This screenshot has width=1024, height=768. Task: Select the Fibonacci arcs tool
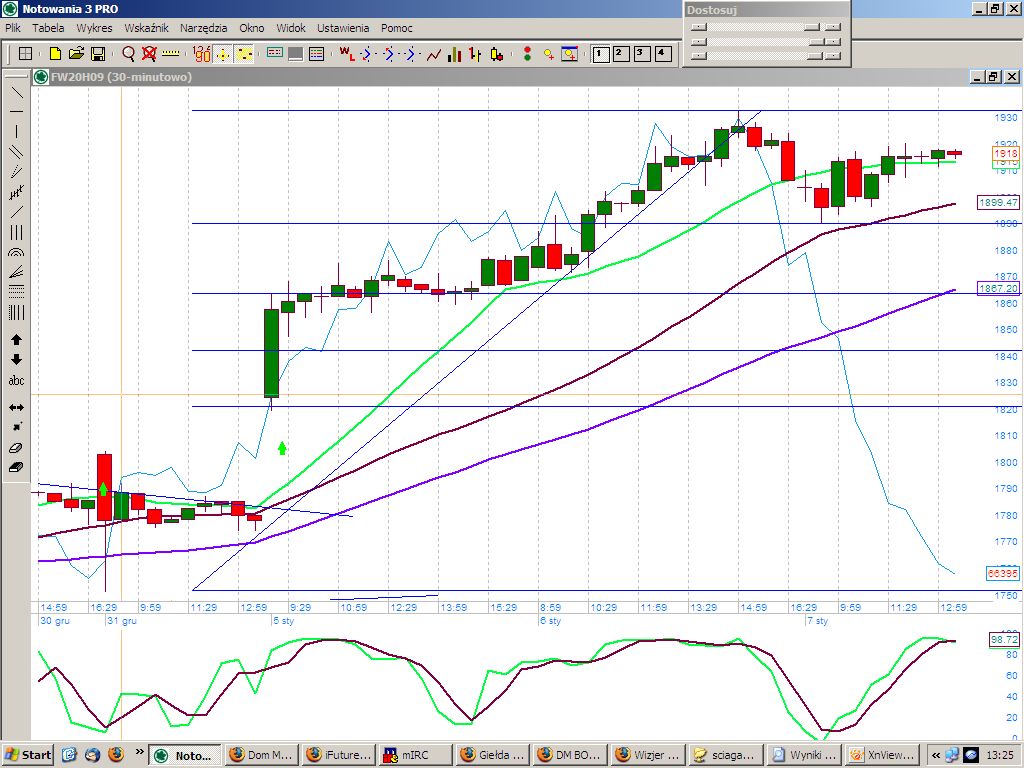pos(16,252)
